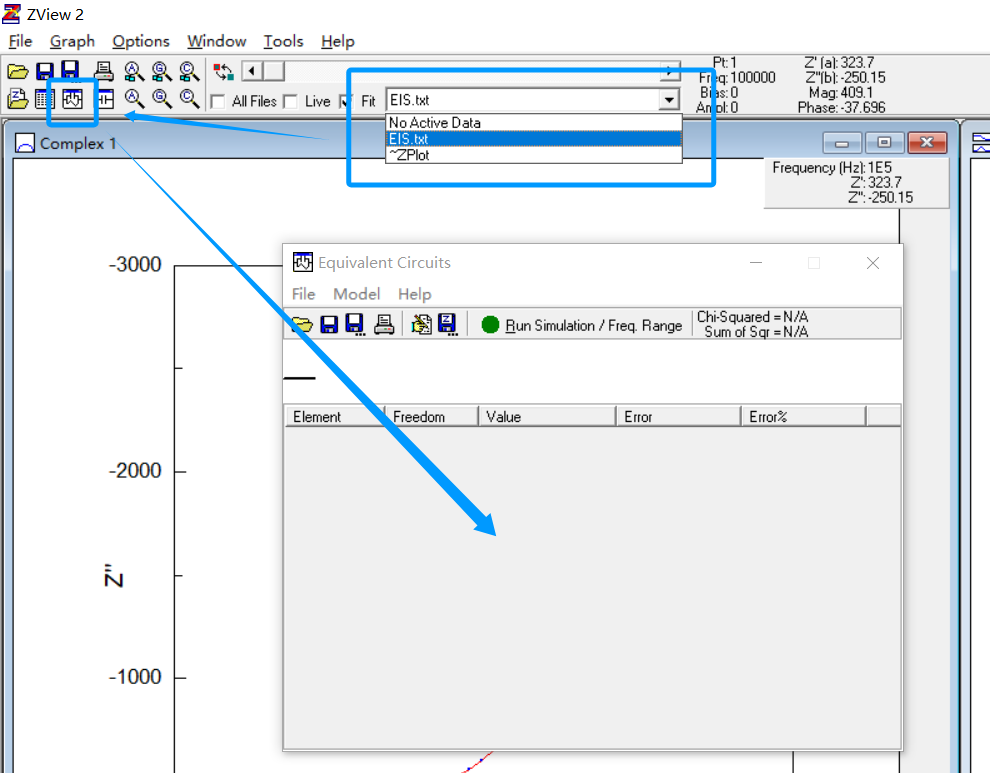This screenshot has width=990, height=773.
Task: Collapse the active data dropdown arrow
Action: [668, 100]
